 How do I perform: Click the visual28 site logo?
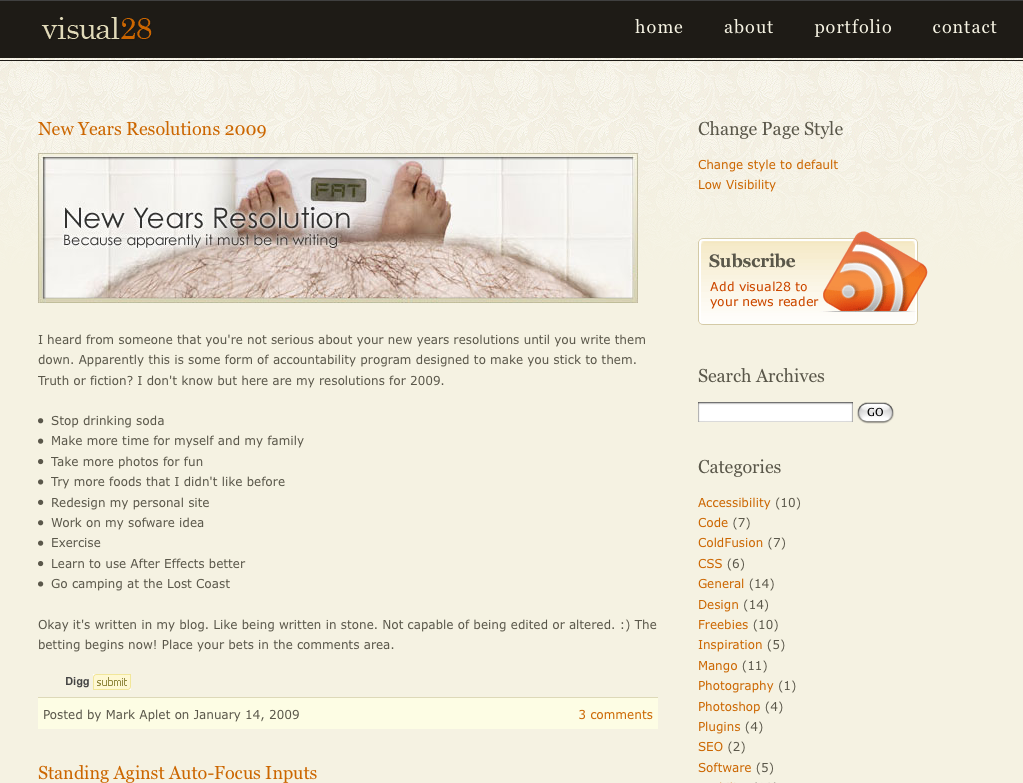point(97,29)
